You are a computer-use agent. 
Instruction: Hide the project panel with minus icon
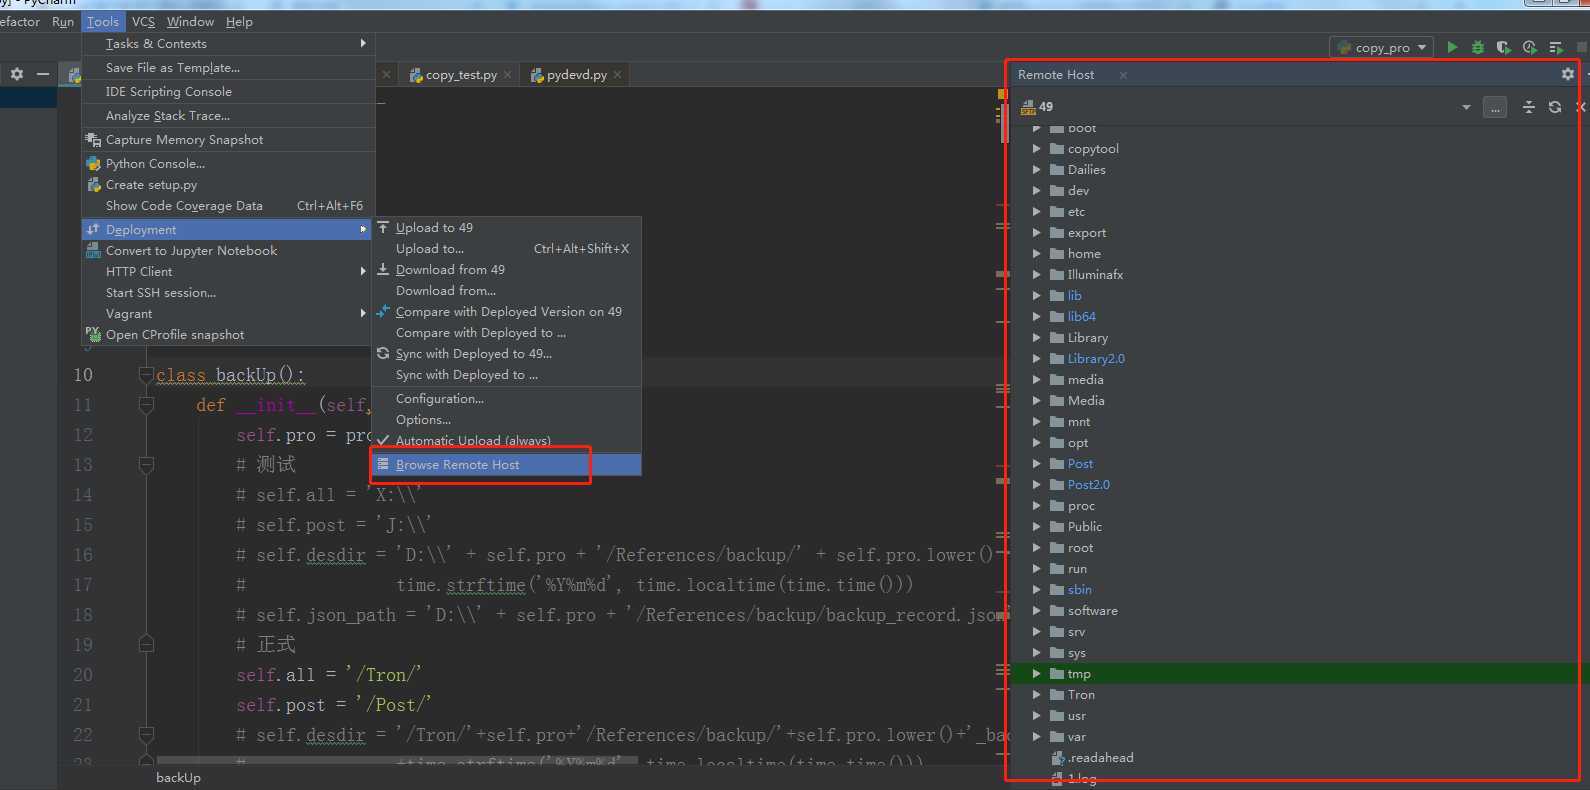tap(43, 74)
